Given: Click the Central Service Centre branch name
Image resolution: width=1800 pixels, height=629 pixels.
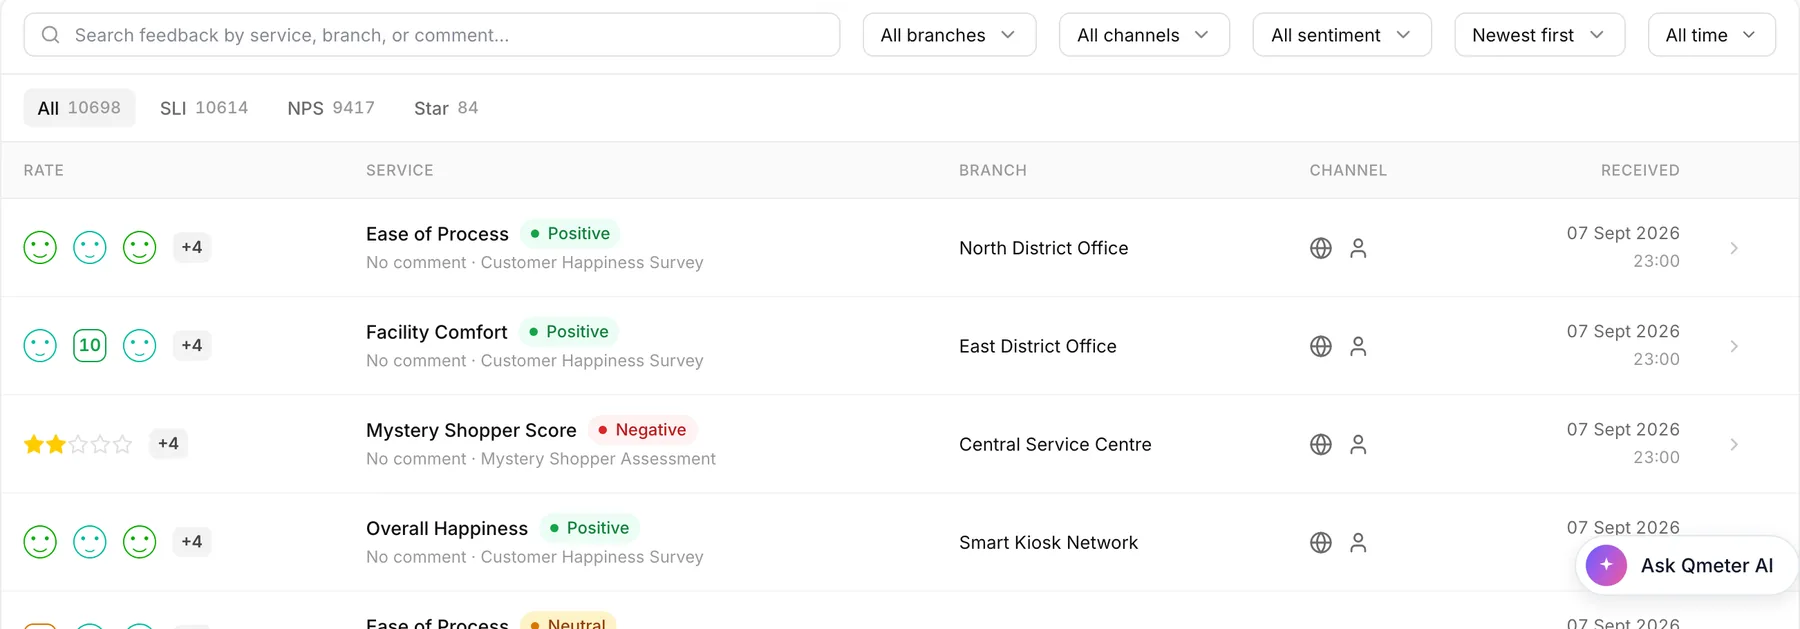Looking at the screenshot, I should 1055,444.
